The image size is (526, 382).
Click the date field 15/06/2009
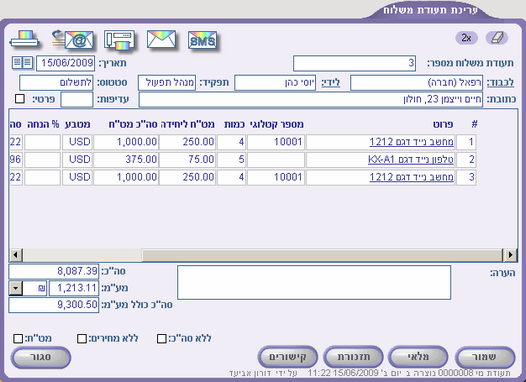[66, 63]
